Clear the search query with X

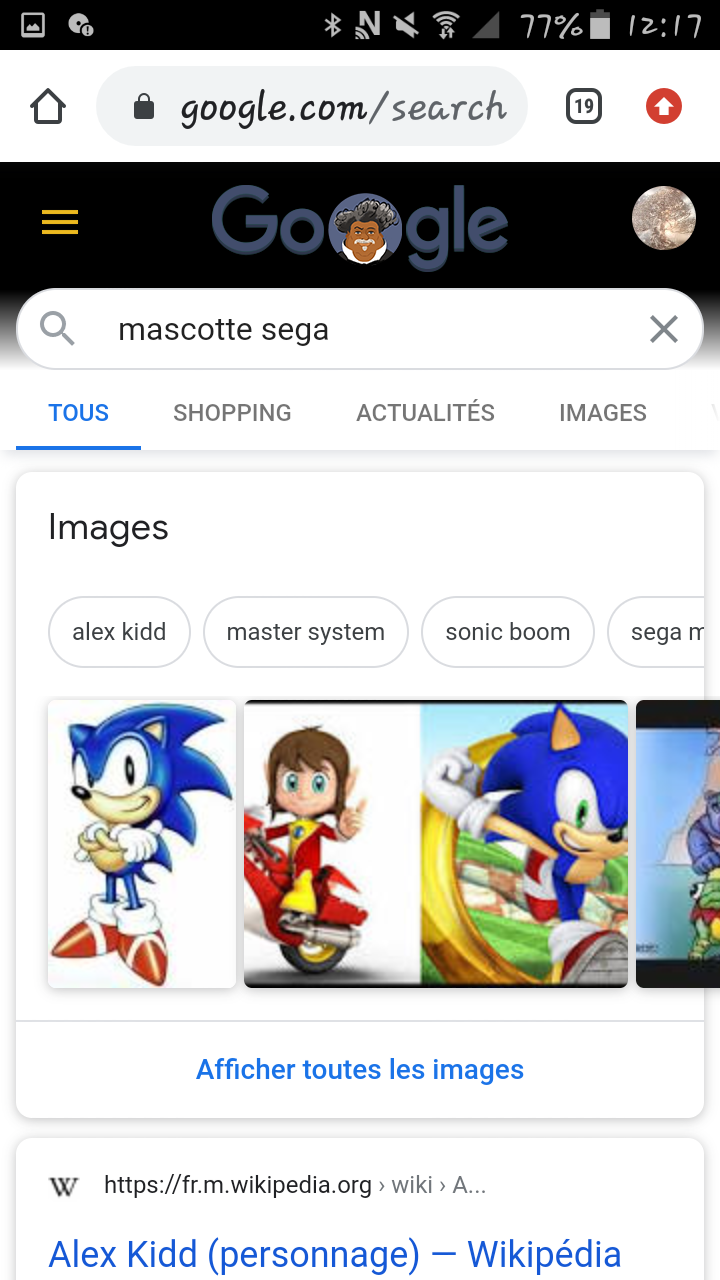click(x=664, y=329)
